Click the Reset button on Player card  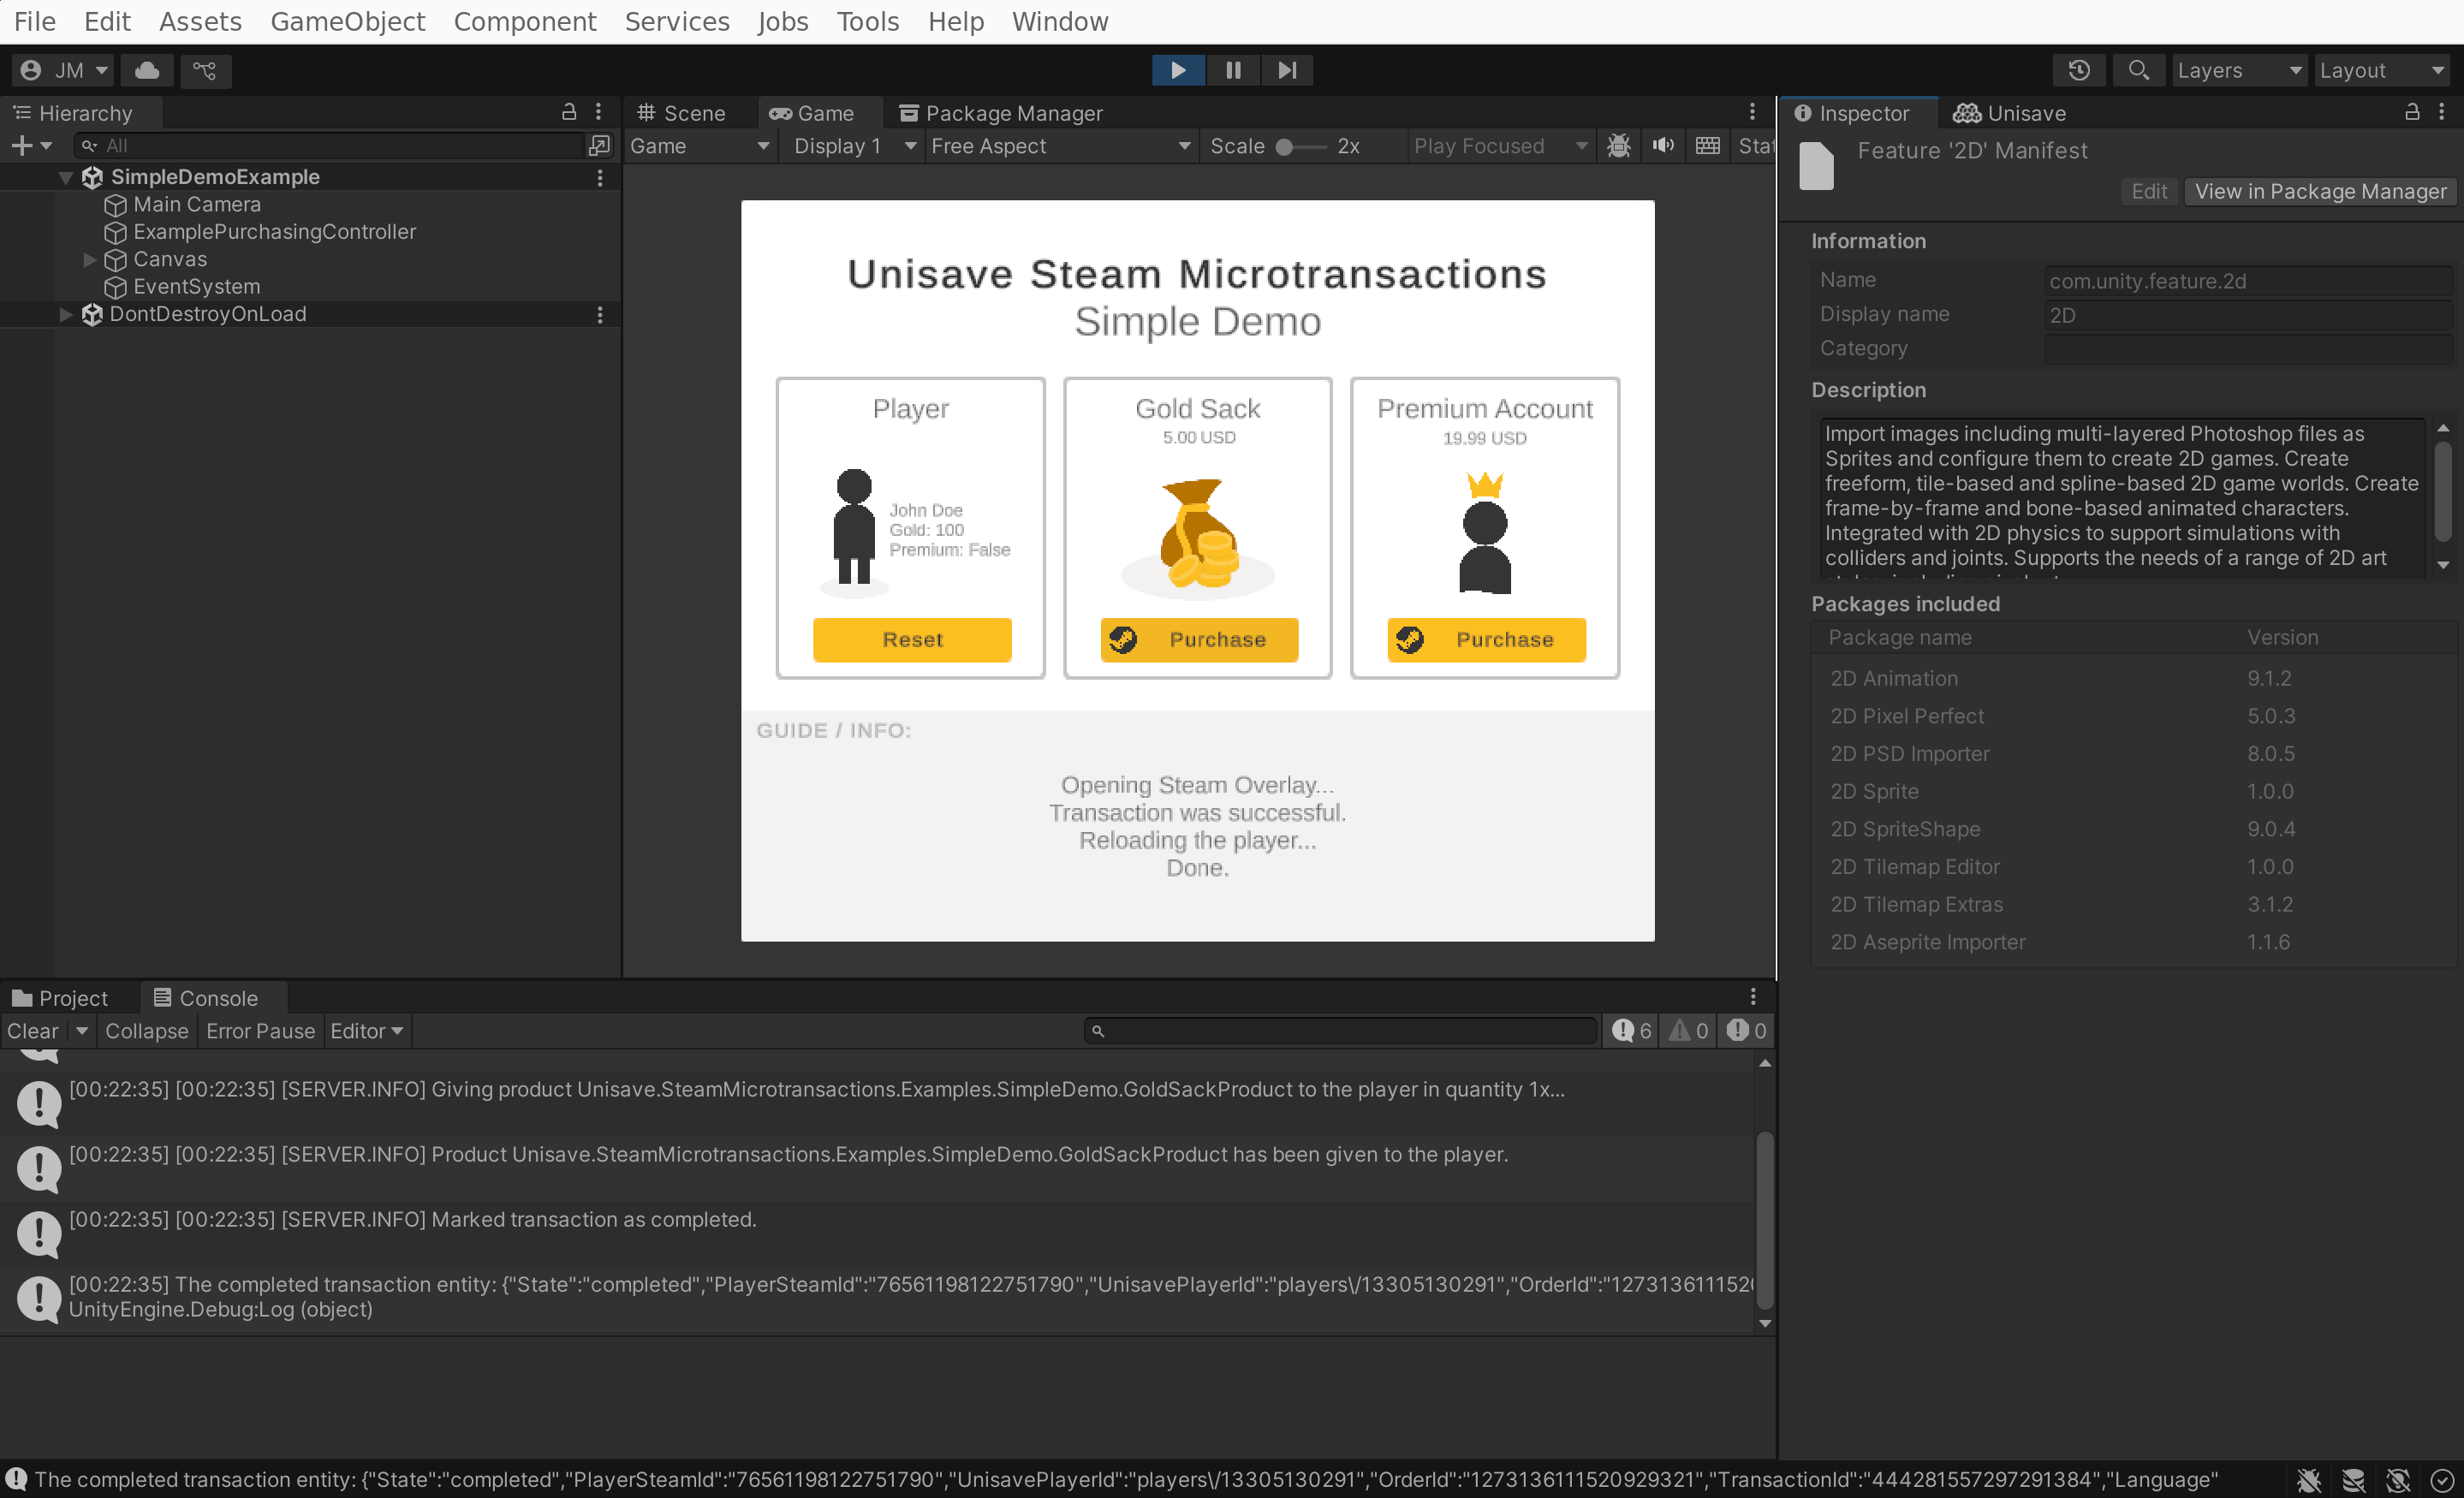pyautogui.click(x=912, y=640)
